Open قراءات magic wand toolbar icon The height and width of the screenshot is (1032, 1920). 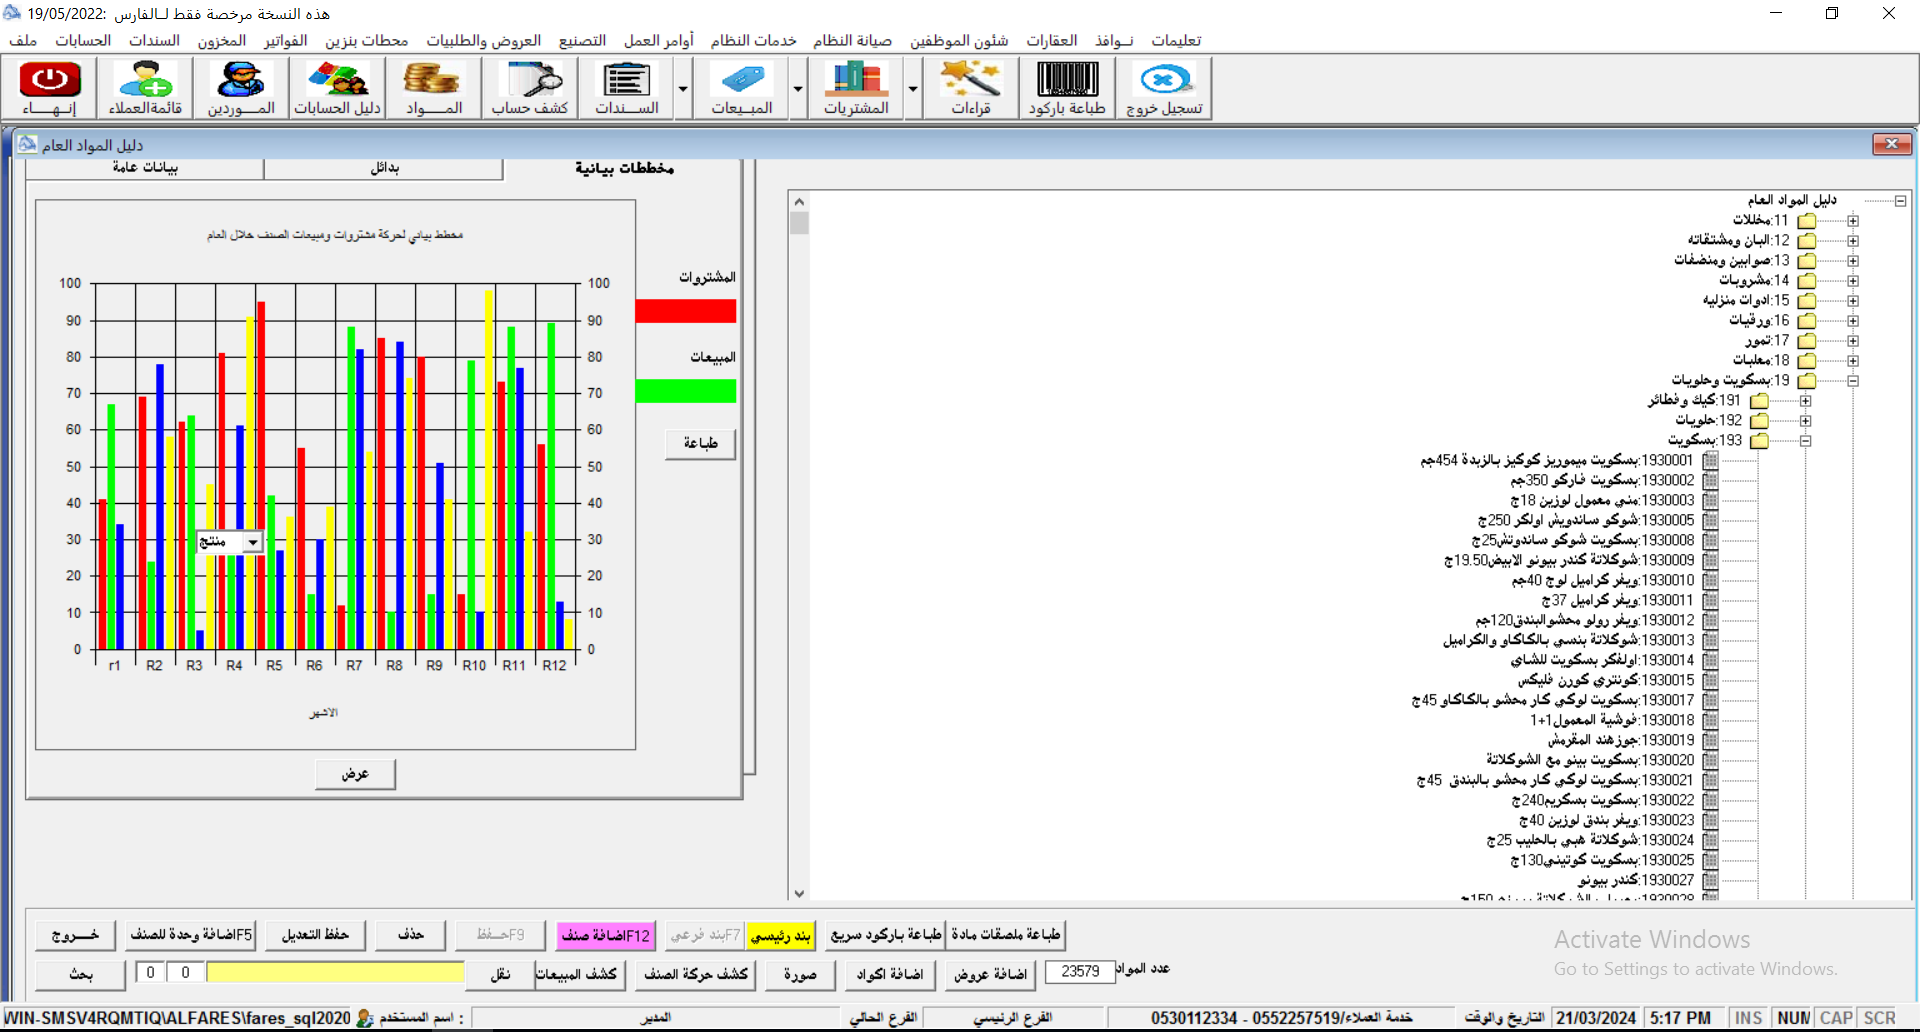point(970,88)
